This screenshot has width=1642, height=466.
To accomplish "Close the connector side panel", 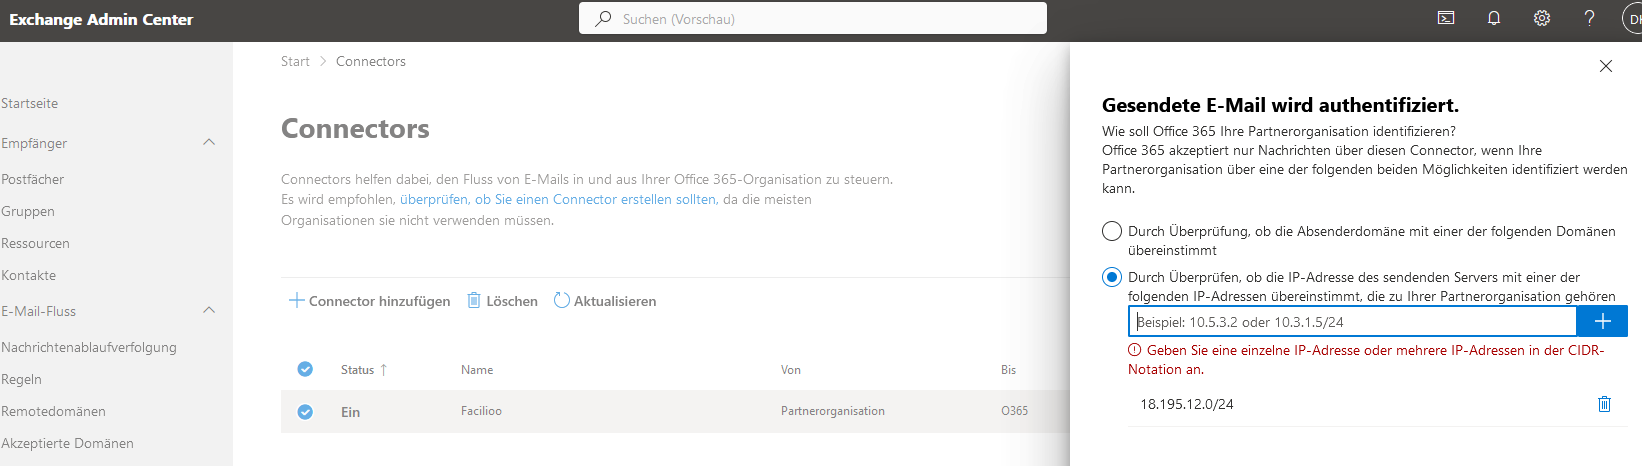I will (1606, 66).
